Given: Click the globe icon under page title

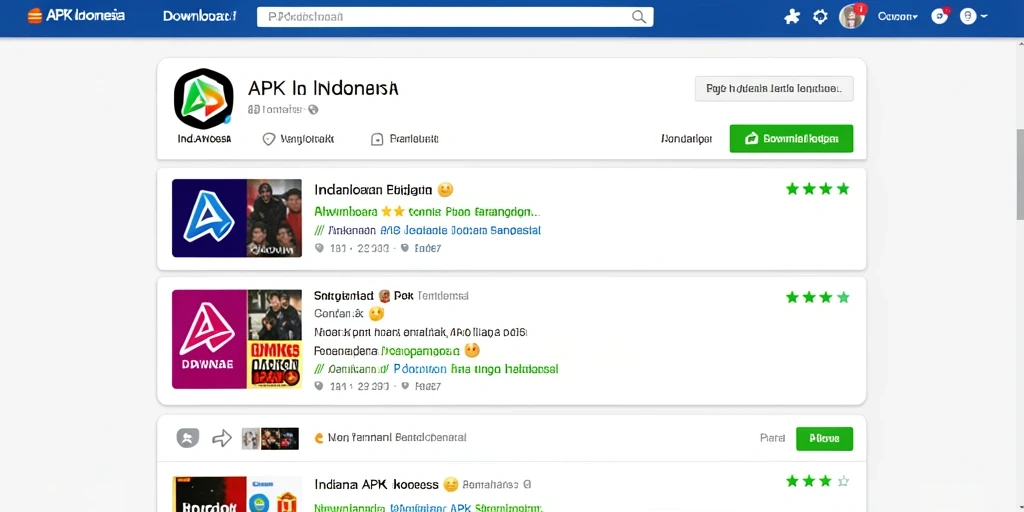Looking at the screenshot, I should point(313,110).
